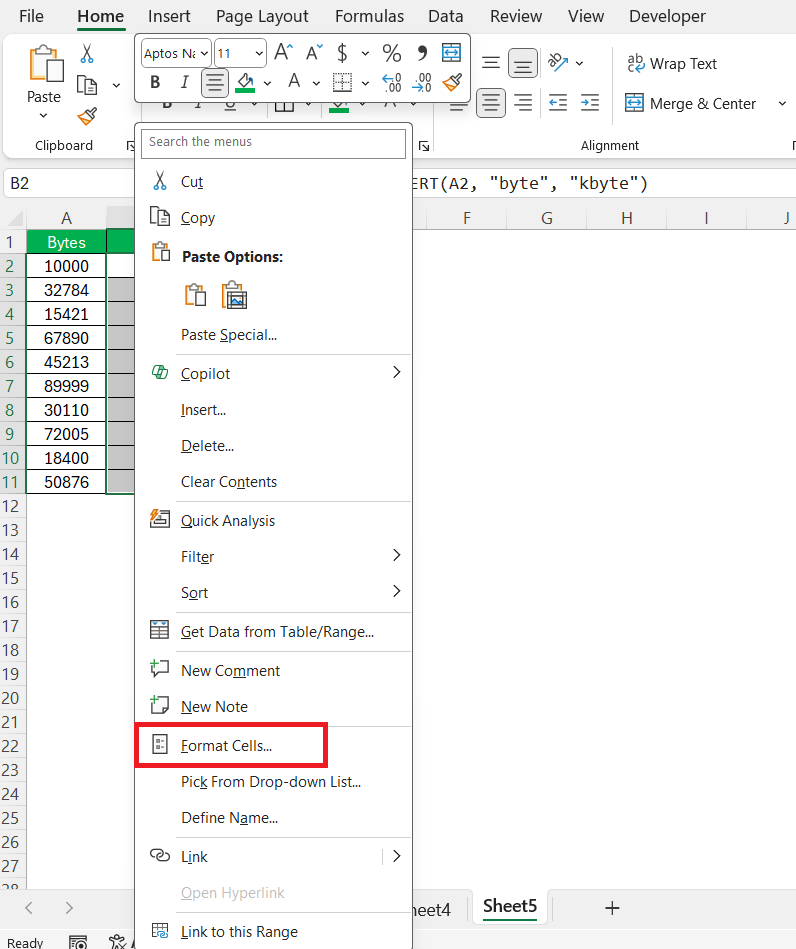Expand the Filter submenu
Screen dimensions: 796x949
coord(396,555)
